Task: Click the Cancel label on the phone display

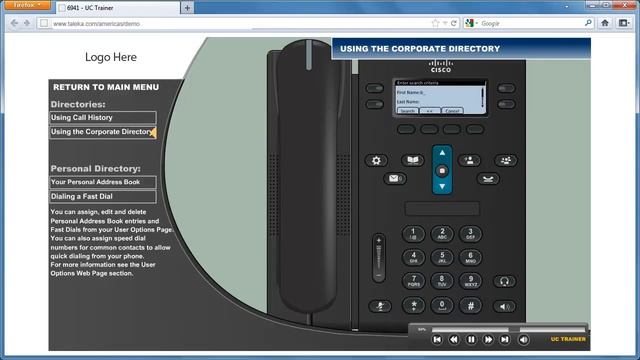Action: click(452, 111)
